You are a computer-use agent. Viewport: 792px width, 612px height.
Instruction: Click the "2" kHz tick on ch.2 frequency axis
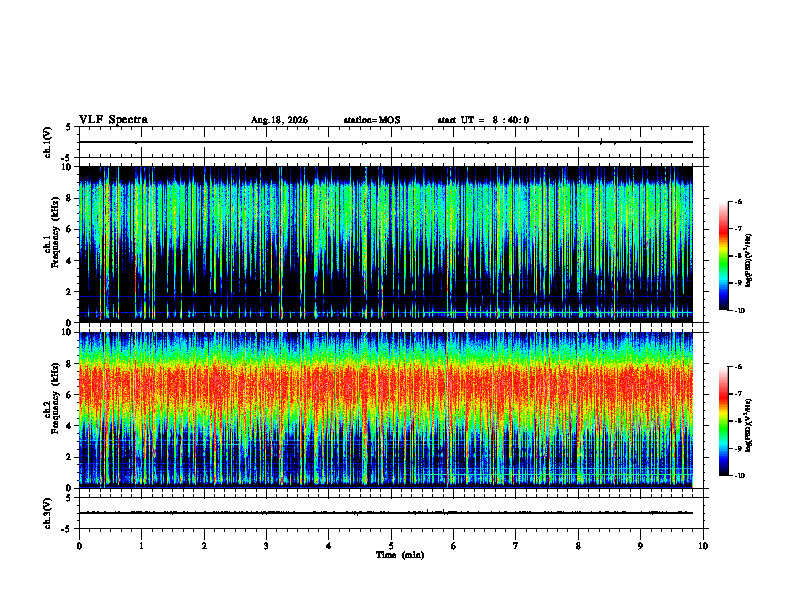[71, 457]
